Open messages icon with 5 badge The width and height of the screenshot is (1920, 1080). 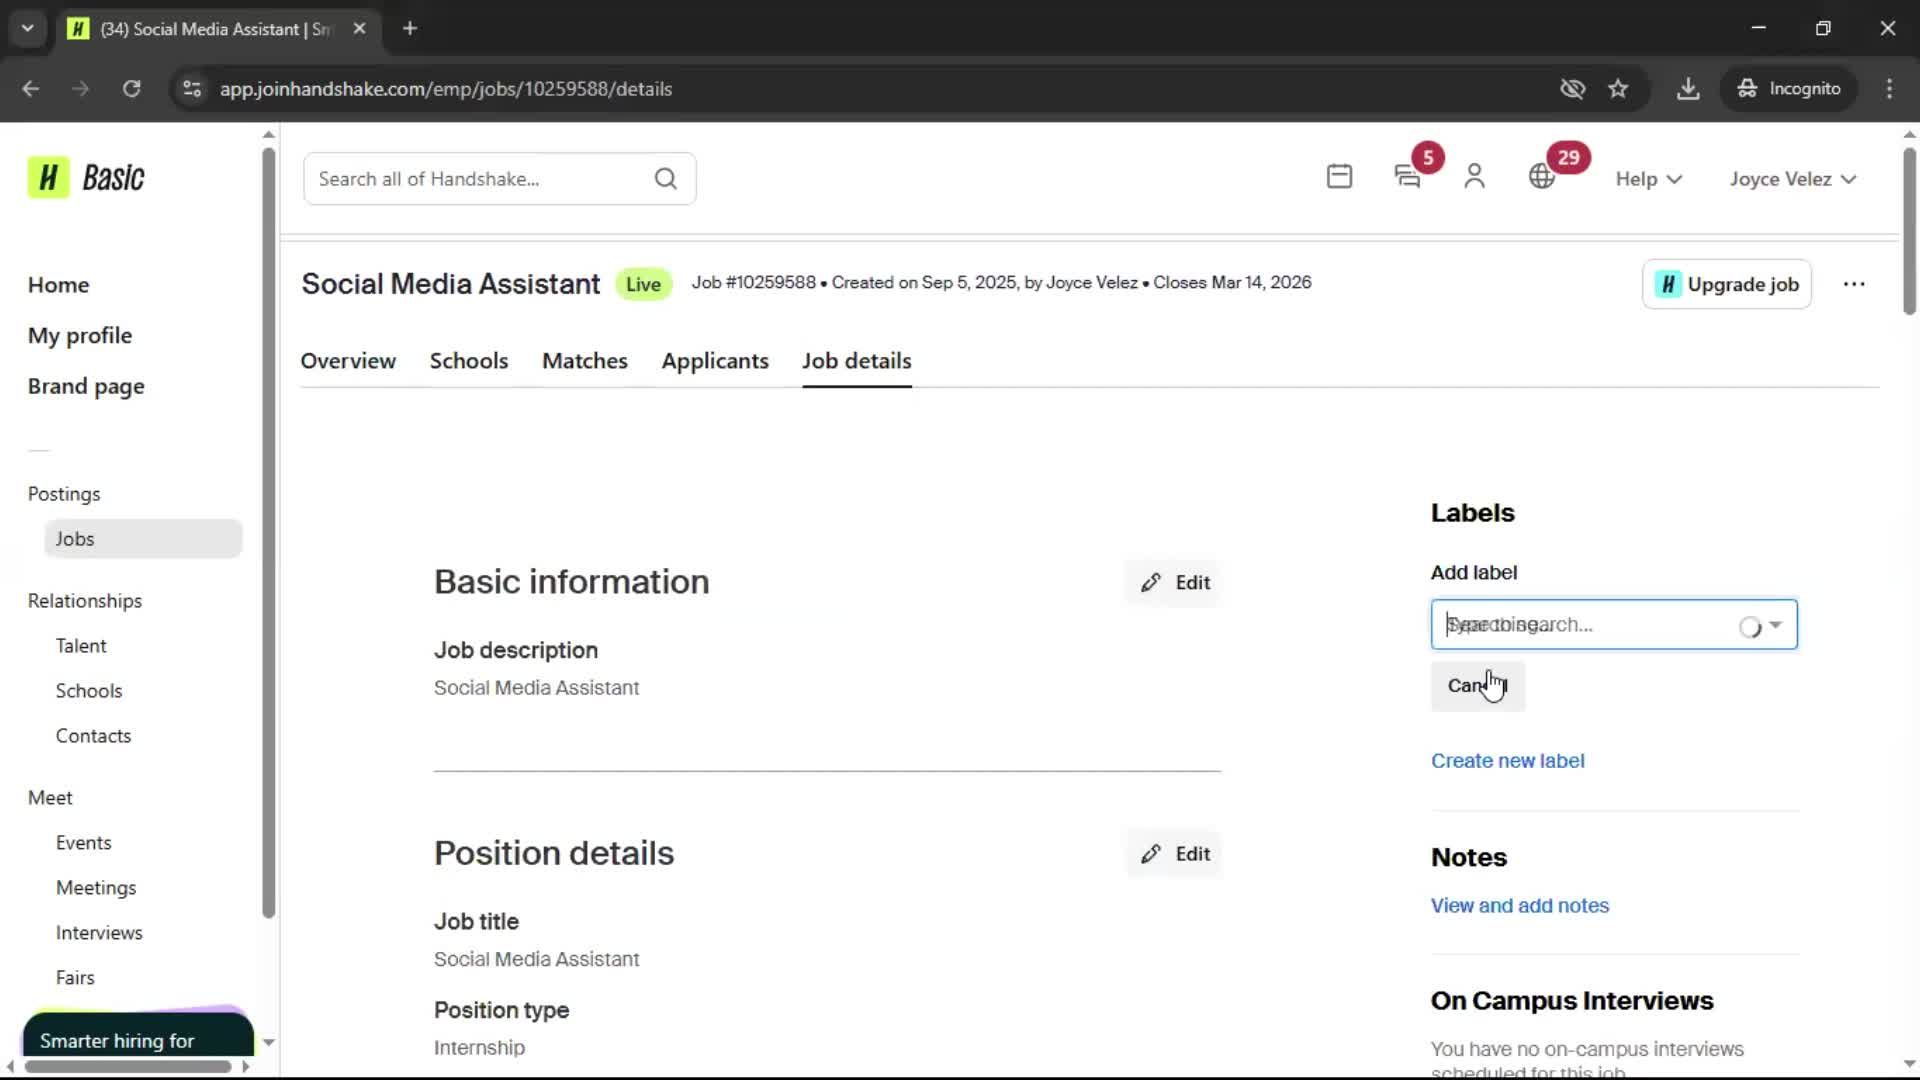[x=1407, y=177]
